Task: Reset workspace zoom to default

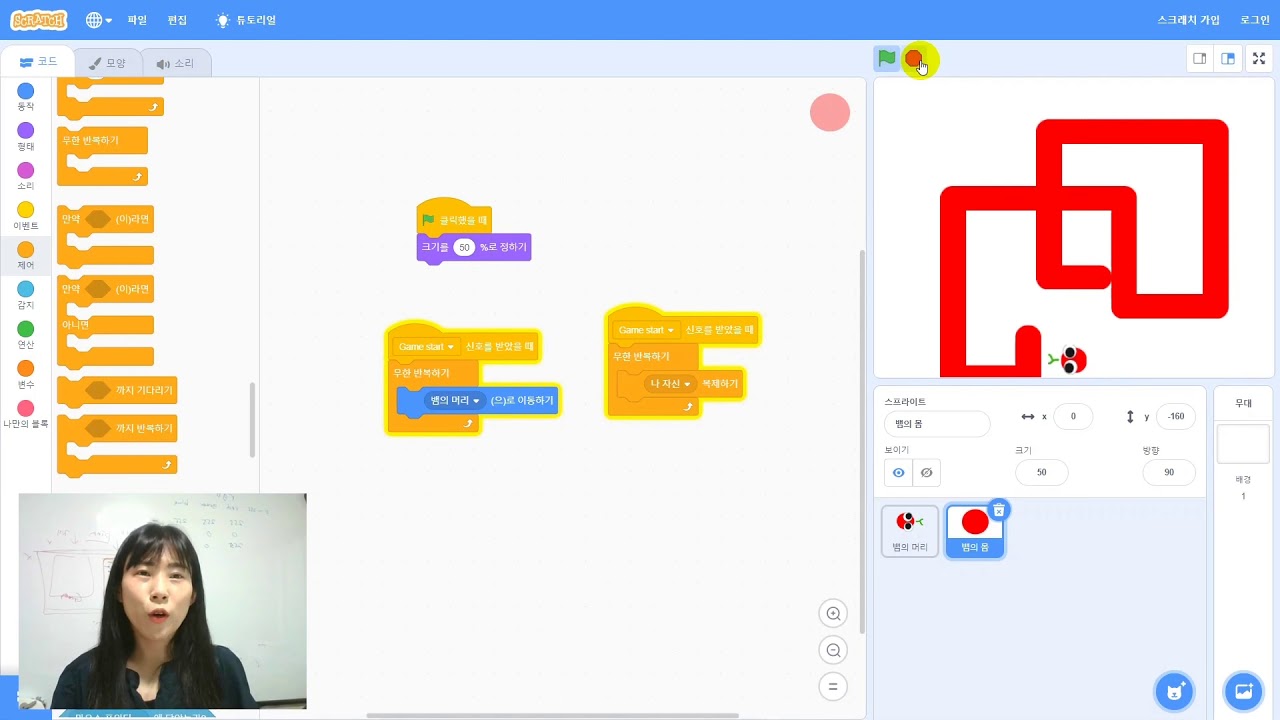Action: (833, 686)
